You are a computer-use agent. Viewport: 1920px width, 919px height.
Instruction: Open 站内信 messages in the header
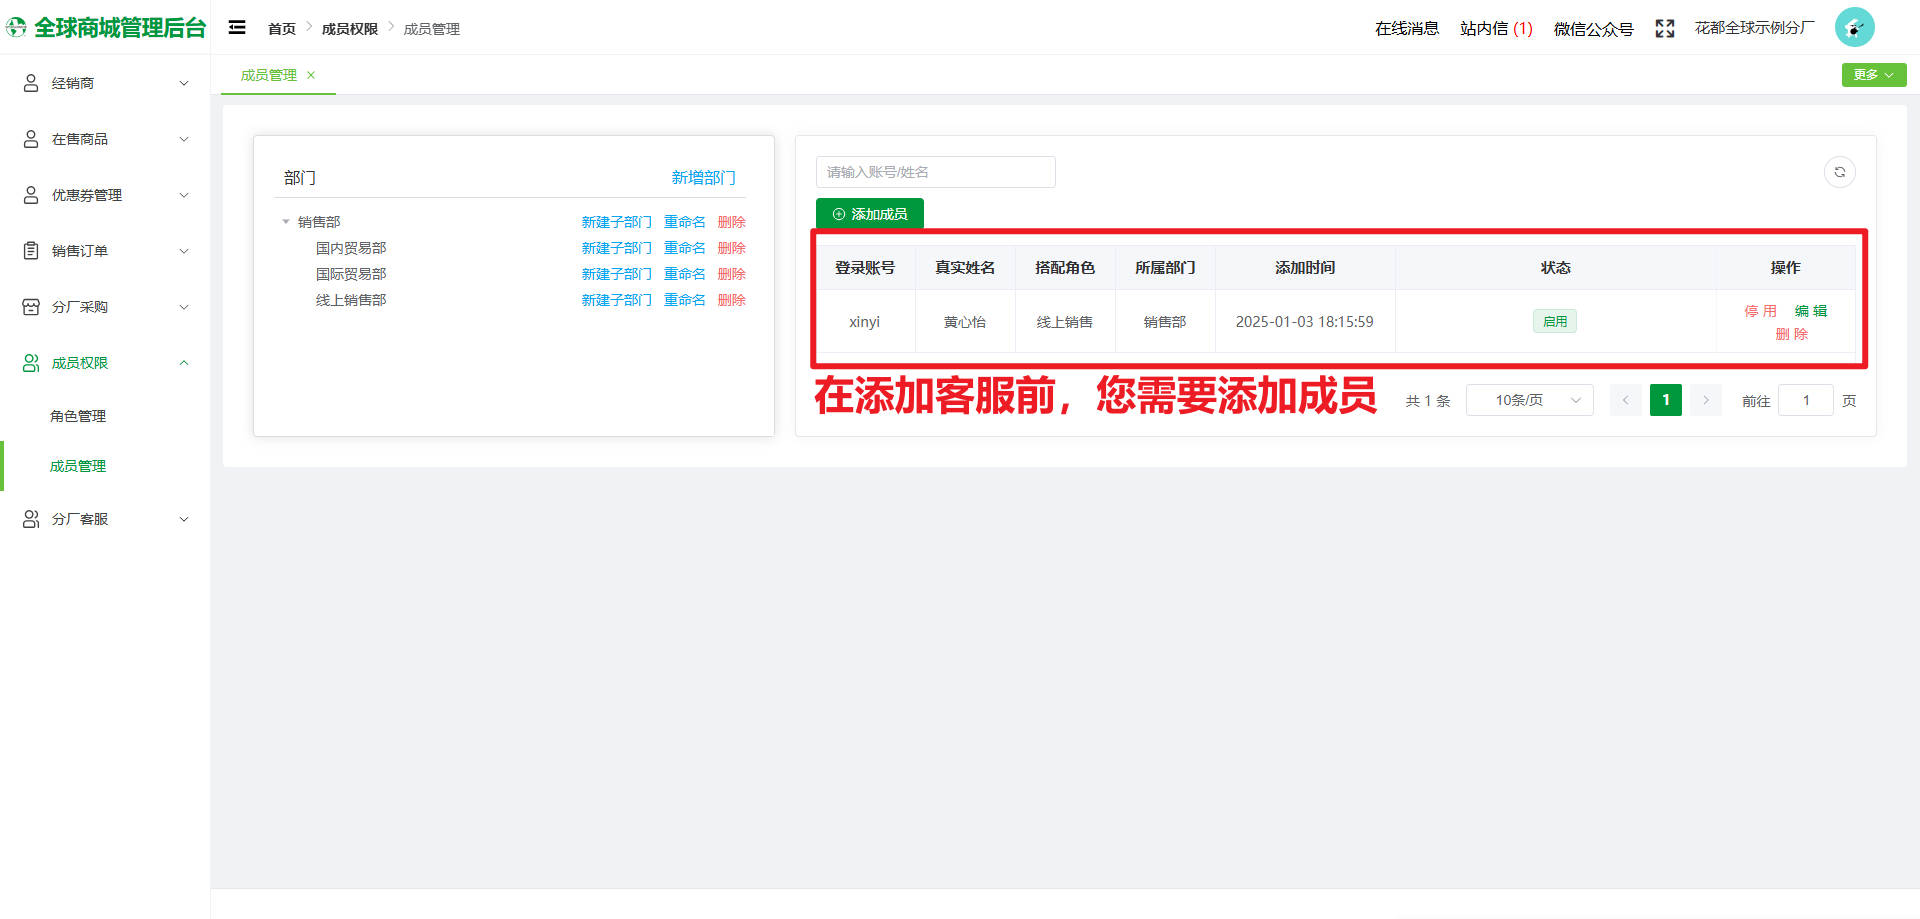pos(1495,29)
